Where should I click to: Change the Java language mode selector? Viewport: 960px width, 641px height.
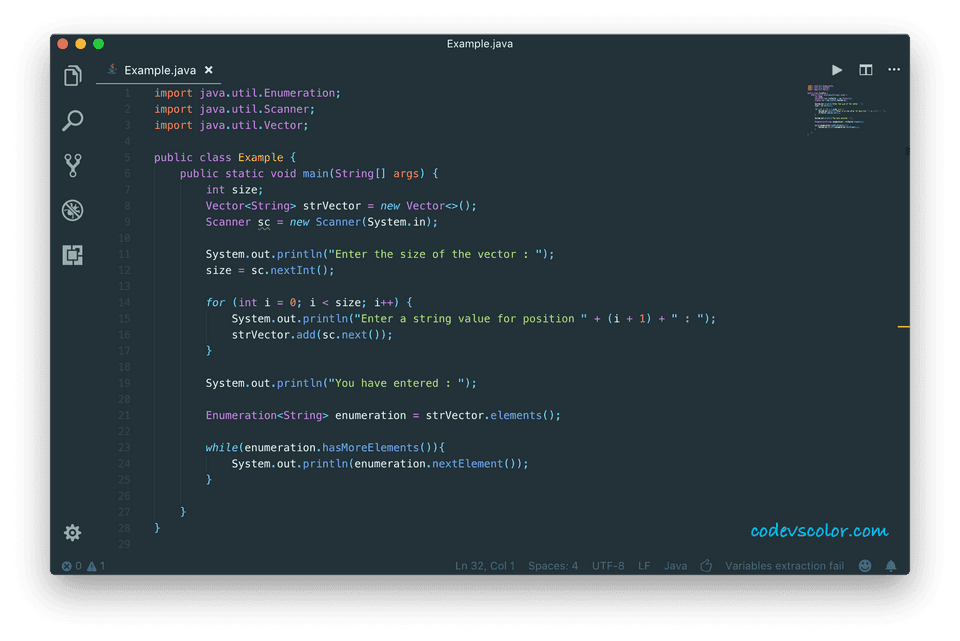click(x=675, y=565)
